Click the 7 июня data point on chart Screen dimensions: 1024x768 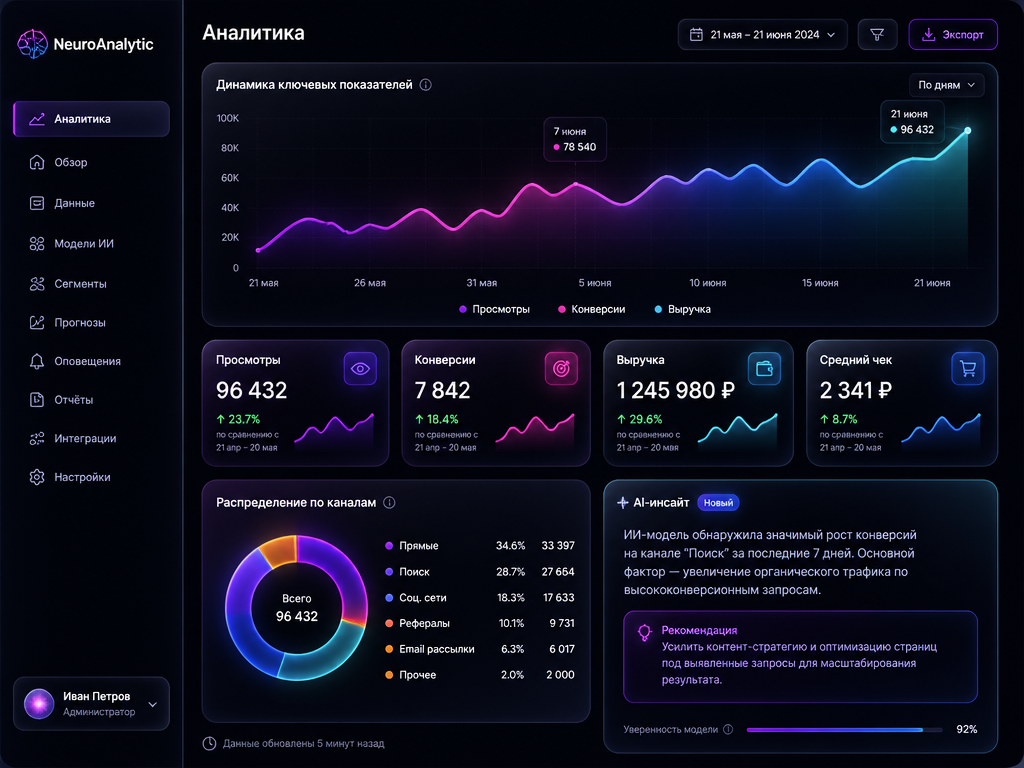pos(575,185)
